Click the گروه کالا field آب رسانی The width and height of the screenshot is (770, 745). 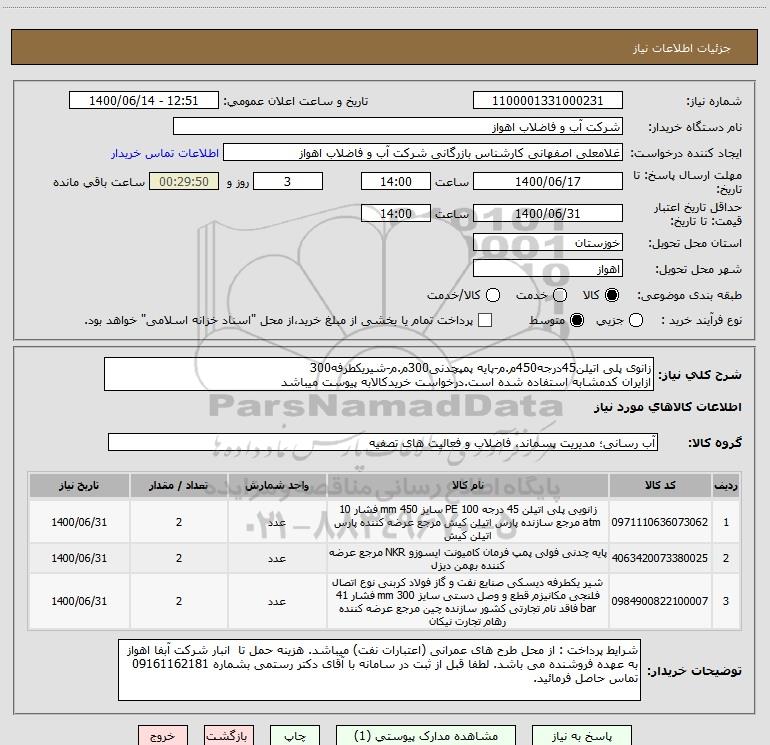tap(383, 442)
